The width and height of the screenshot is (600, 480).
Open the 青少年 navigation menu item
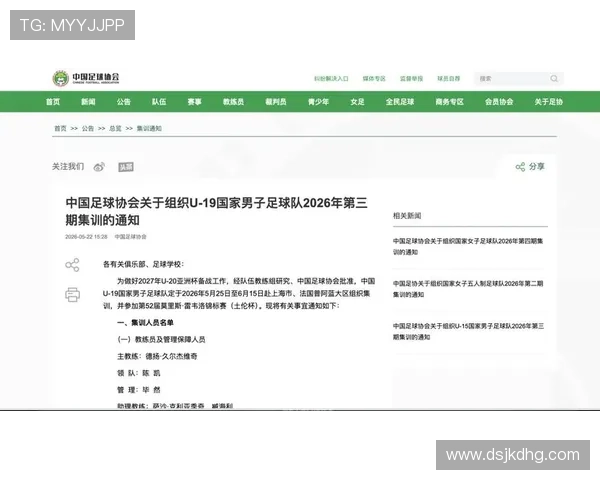coord(318,102)
